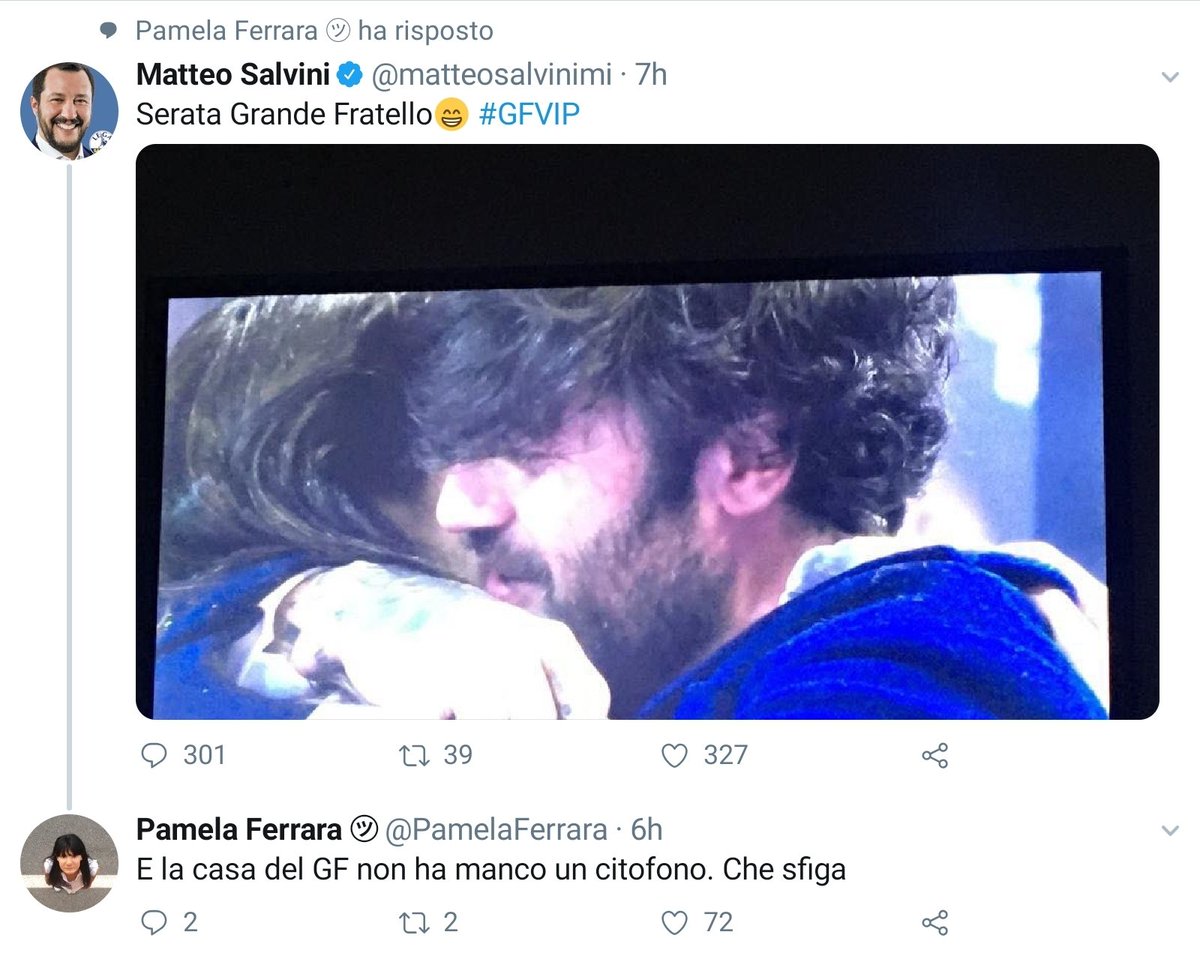The image size is (1200, 953).
Task: Open the 6h timestamp on Pamela's reply
Action: 646,830
